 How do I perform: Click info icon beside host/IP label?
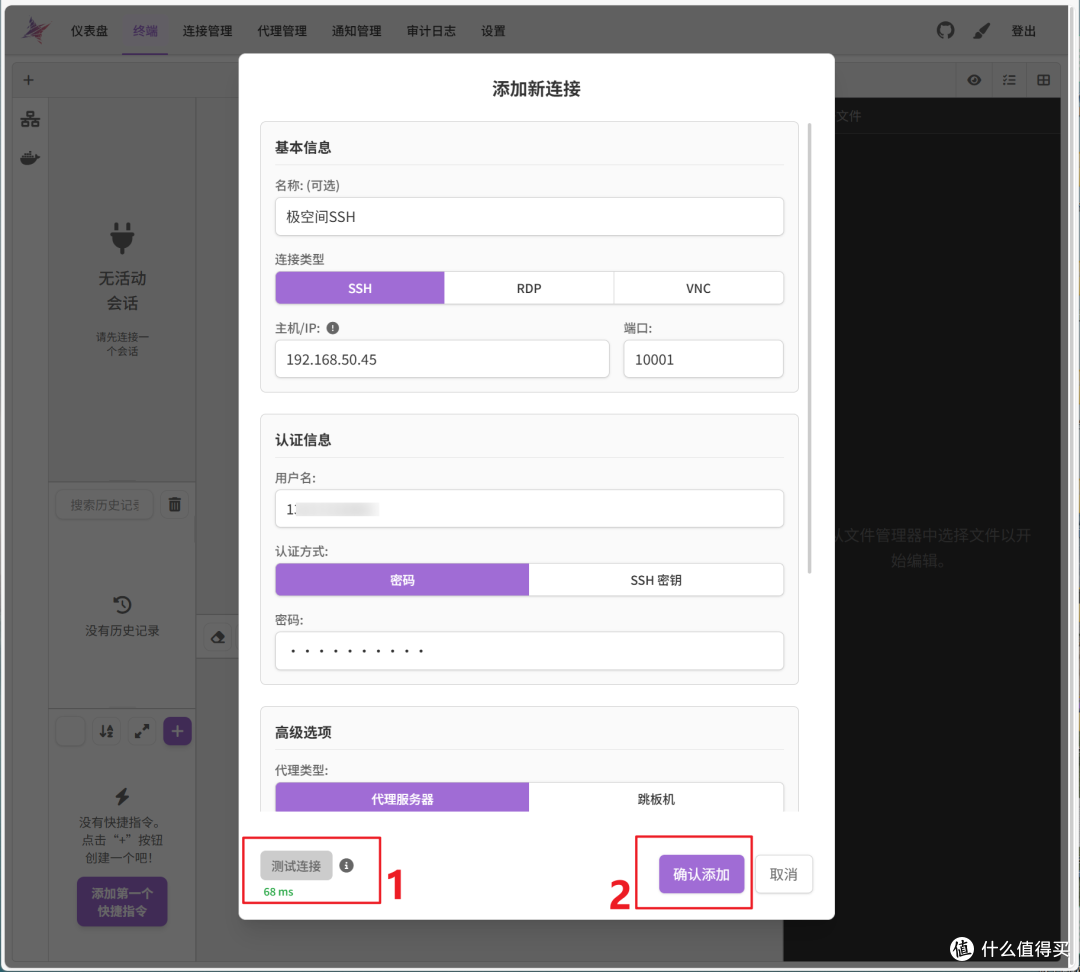click(333, 328)
